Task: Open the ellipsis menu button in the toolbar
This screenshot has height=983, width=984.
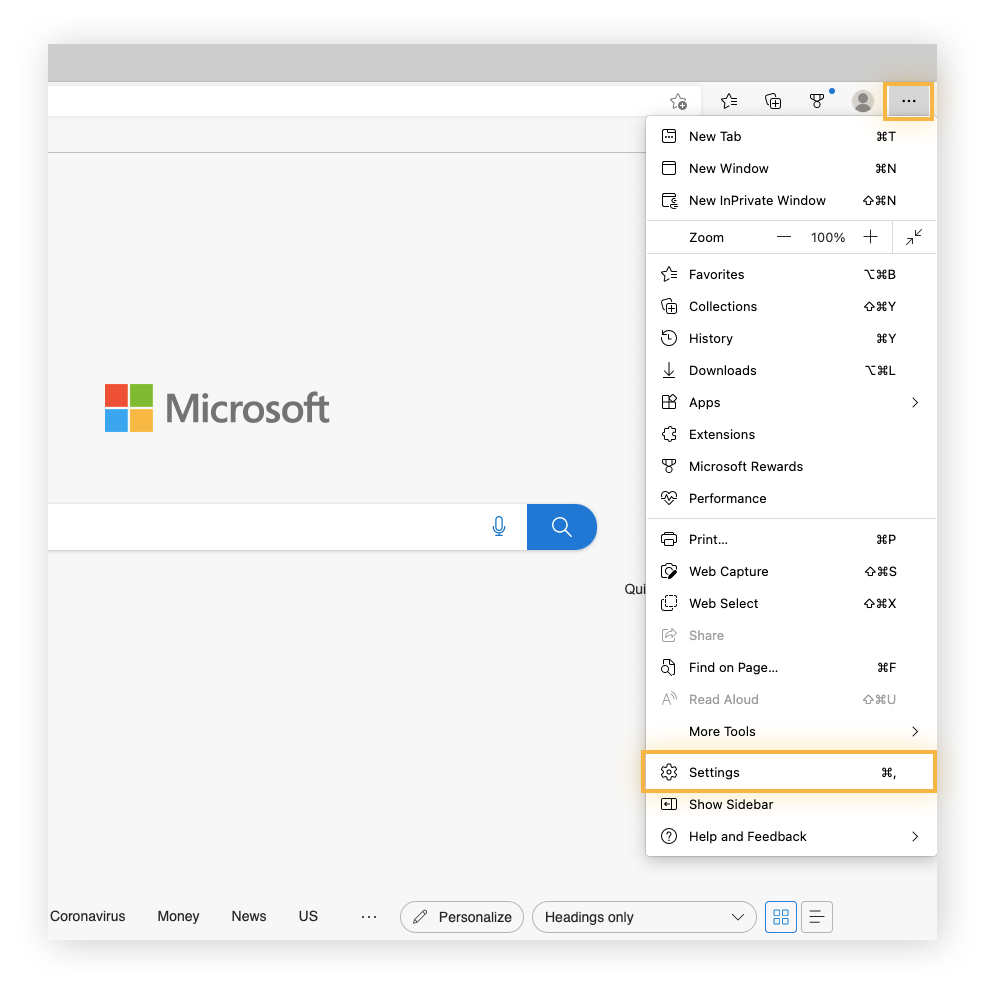Action: [908, 101]
